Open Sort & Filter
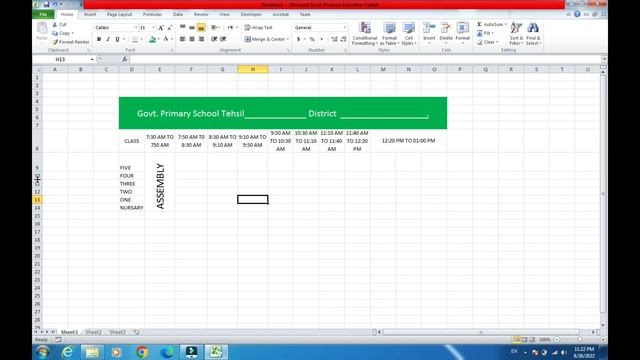This screenshot has height=360, width=640. click(516, 33)
